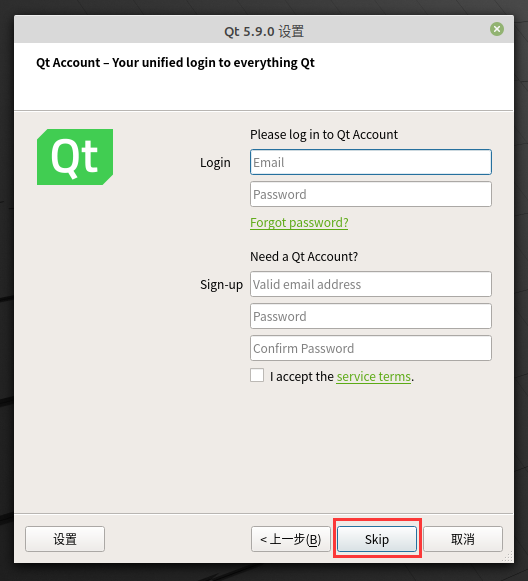Click the Login label text
This screenshot has height=581, width=528.
coord(215,163)
